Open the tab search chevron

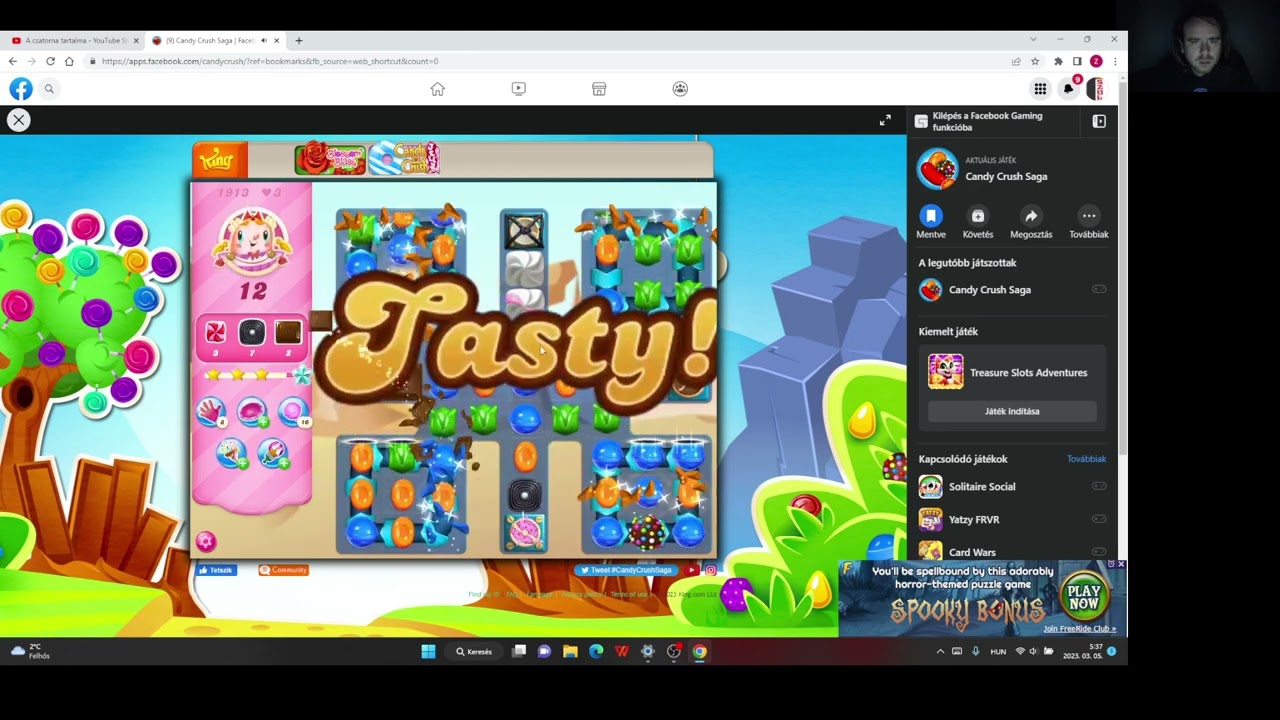click(1033, 39)
